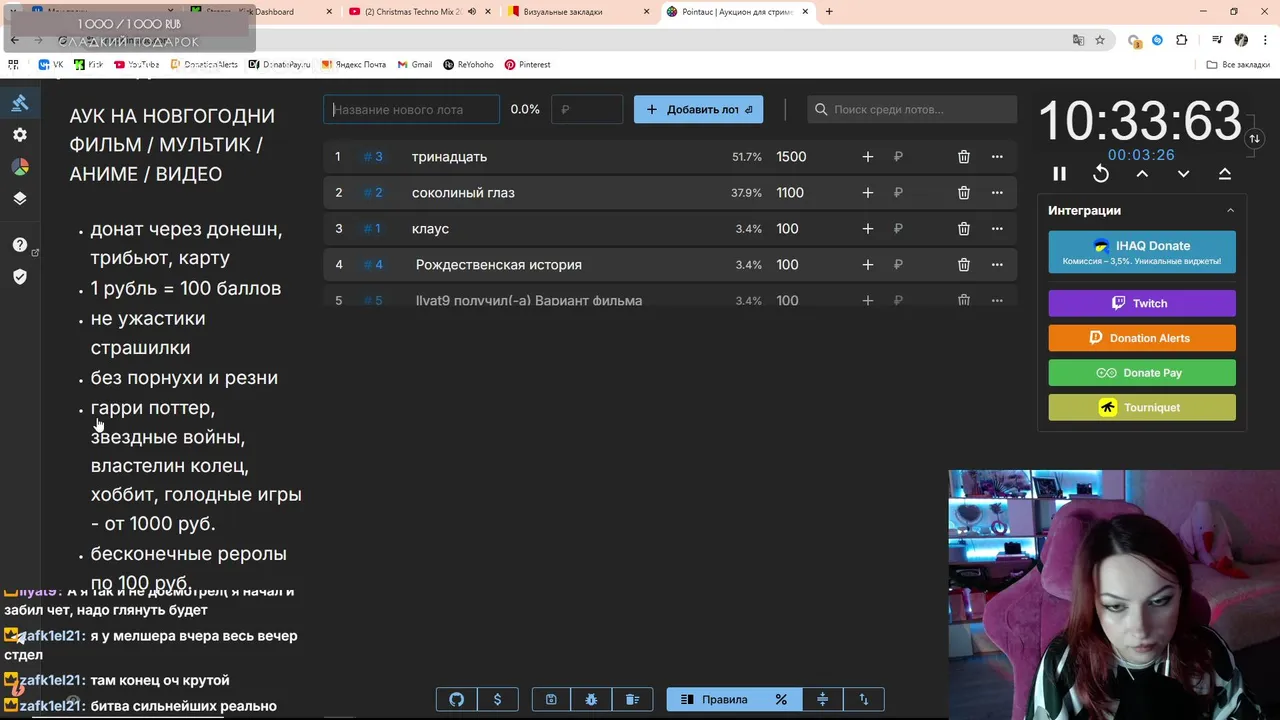Open the shield checkmark icon in sidebar
The width and height of the screenshot is (1280, 720).
[x=20, y=277]
